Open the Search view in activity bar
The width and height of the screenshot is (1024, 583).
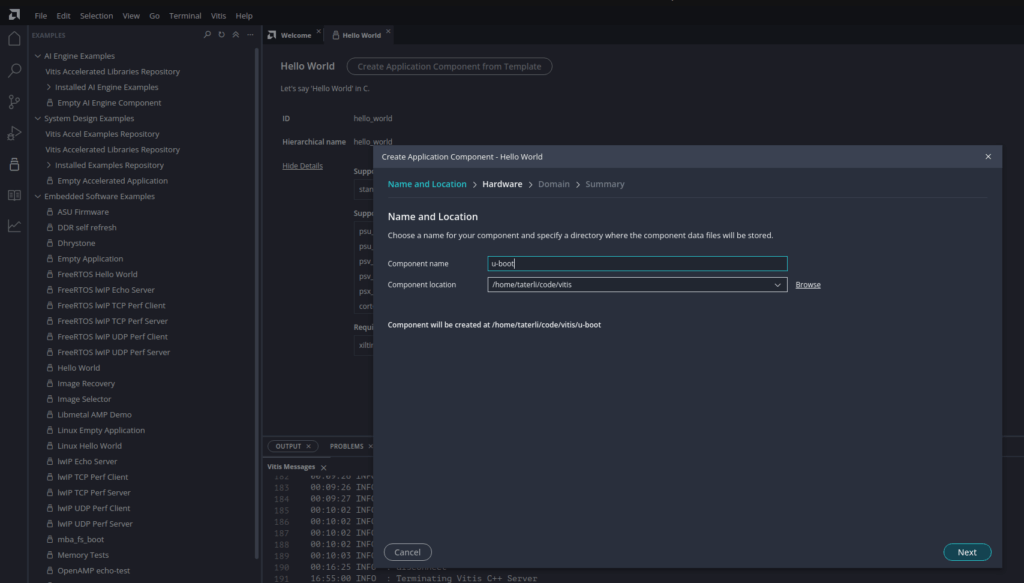[x=14, y=70]
